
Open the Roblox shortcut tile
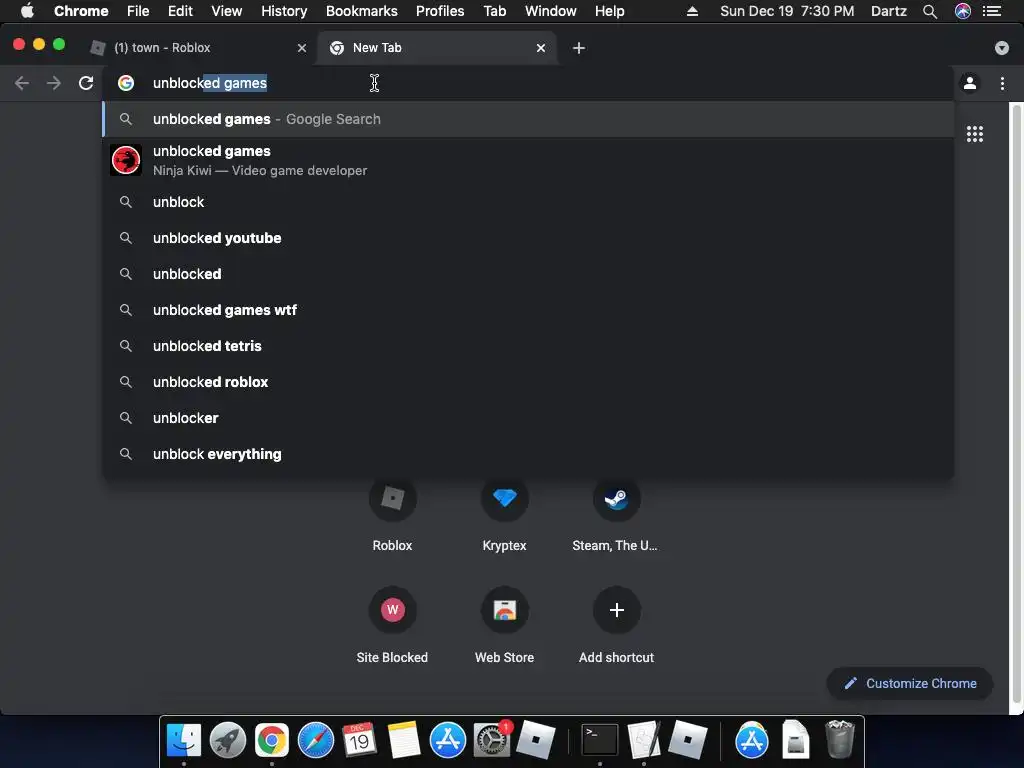(392, 499)
